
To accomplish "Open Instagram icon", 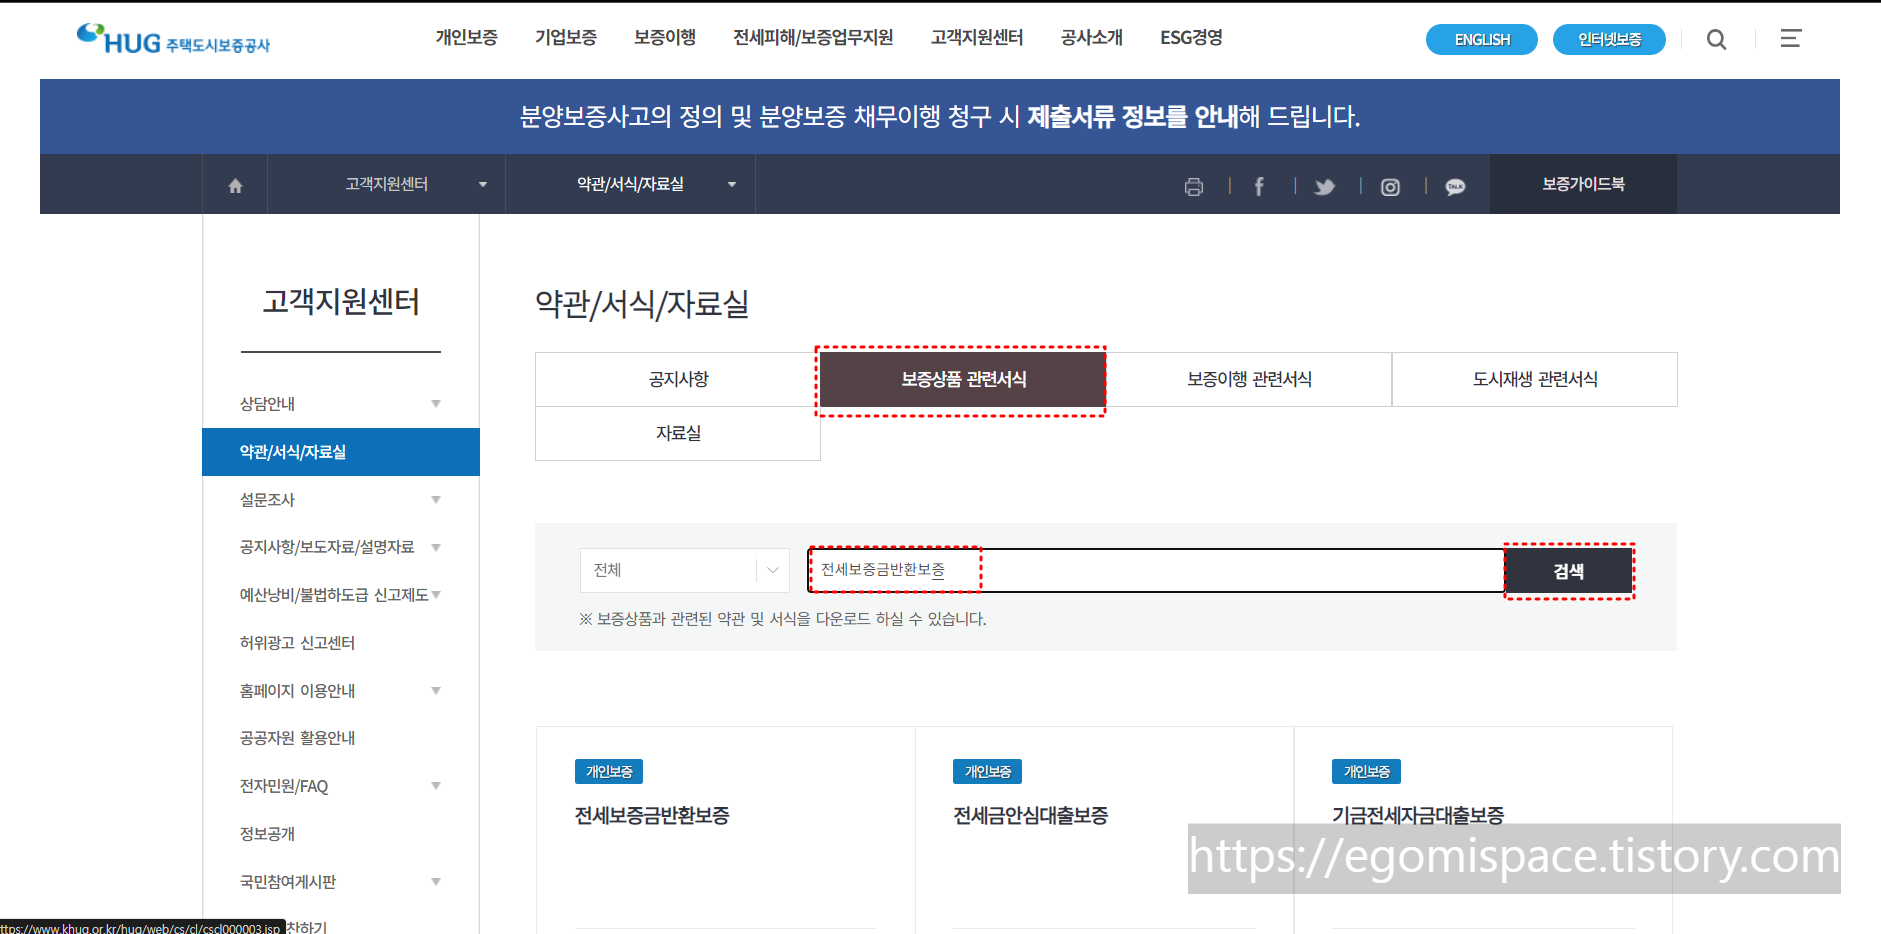I will [1390, 186].
